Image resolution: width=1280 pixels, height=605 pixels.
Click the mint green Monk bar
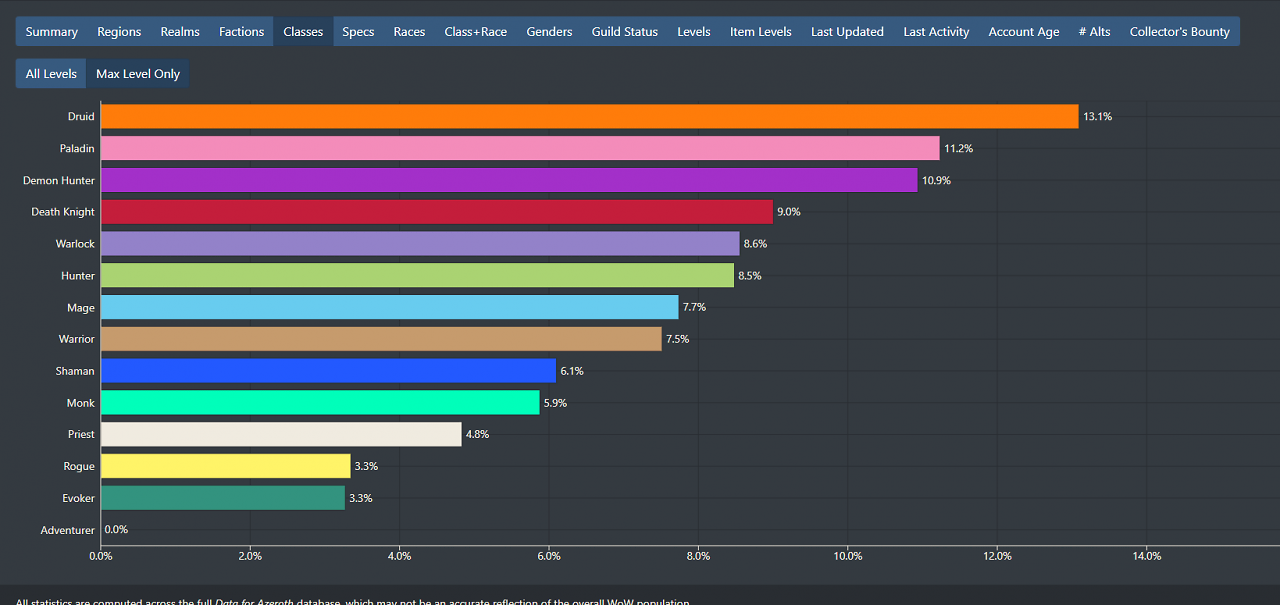pyautogui.click(x=320, y=403)
